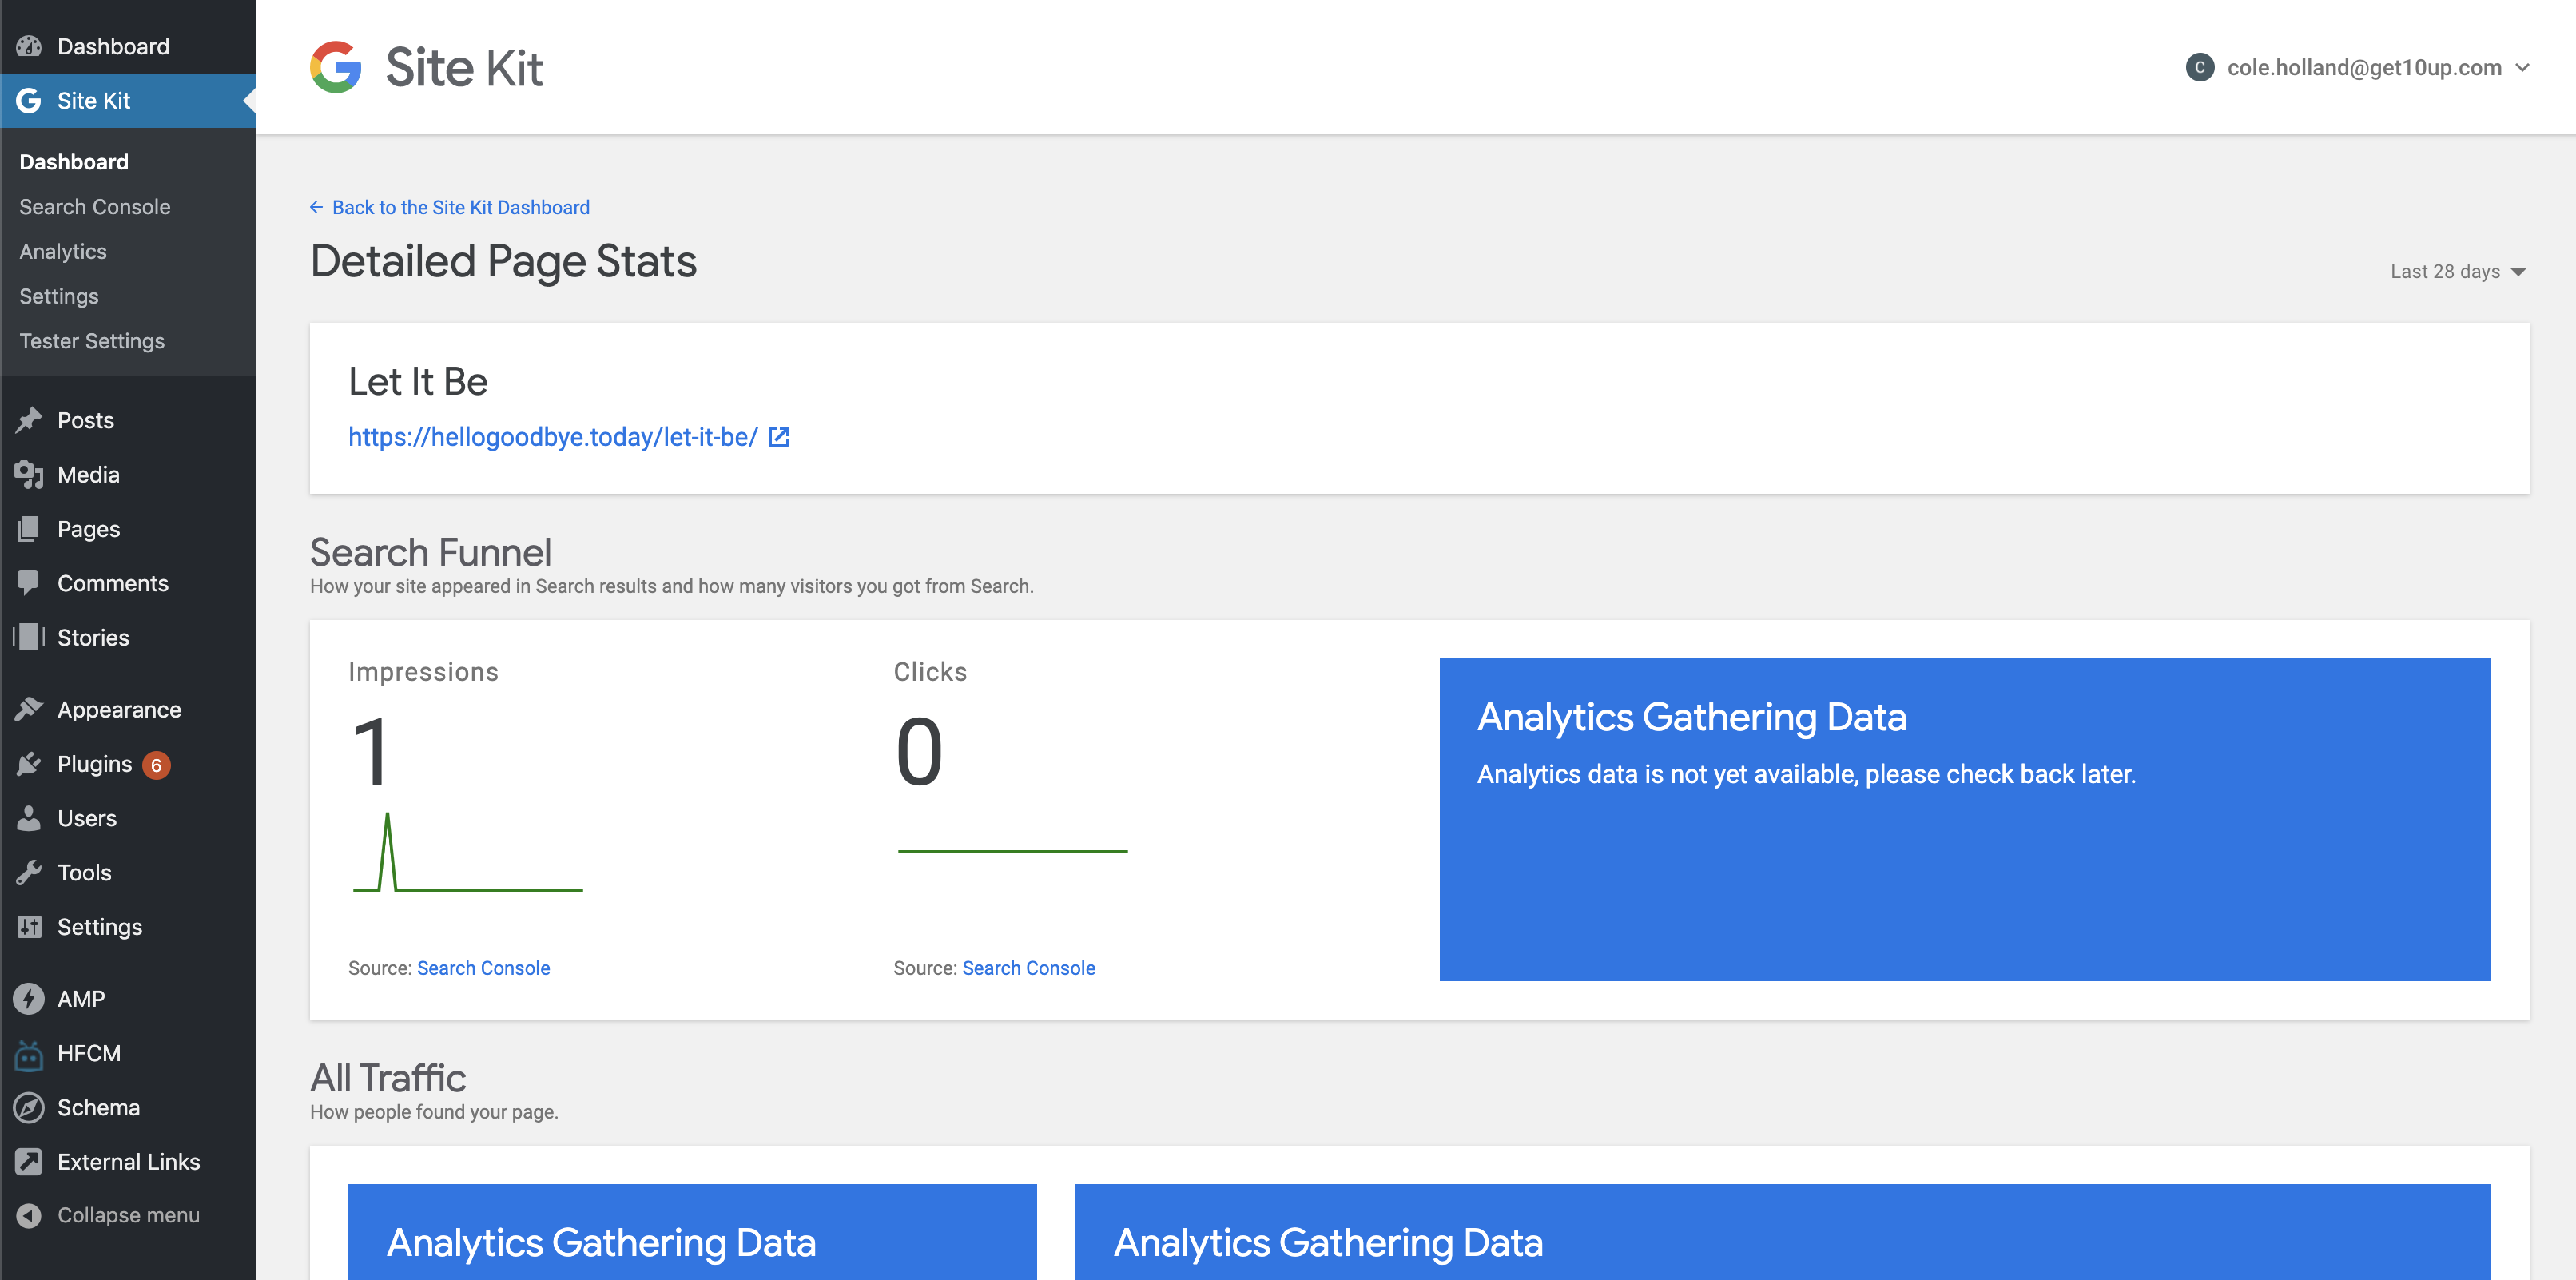The height and width of the screenshot is (1280, 2576).
Task: Click the cole.holland@get10up.com account email
Action: [2364, 67]
